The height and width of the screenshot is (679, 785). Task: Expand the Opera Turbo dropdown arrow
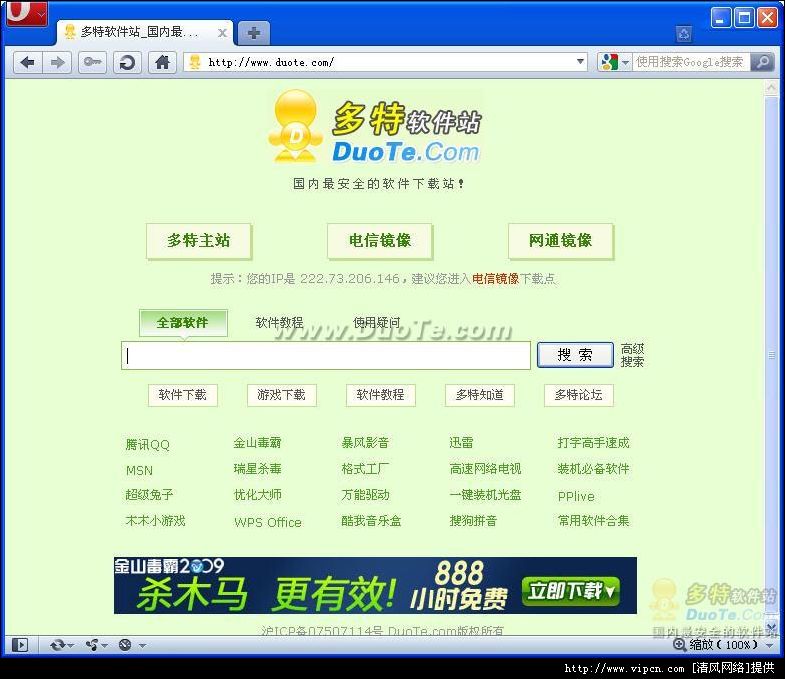[142, 645]
